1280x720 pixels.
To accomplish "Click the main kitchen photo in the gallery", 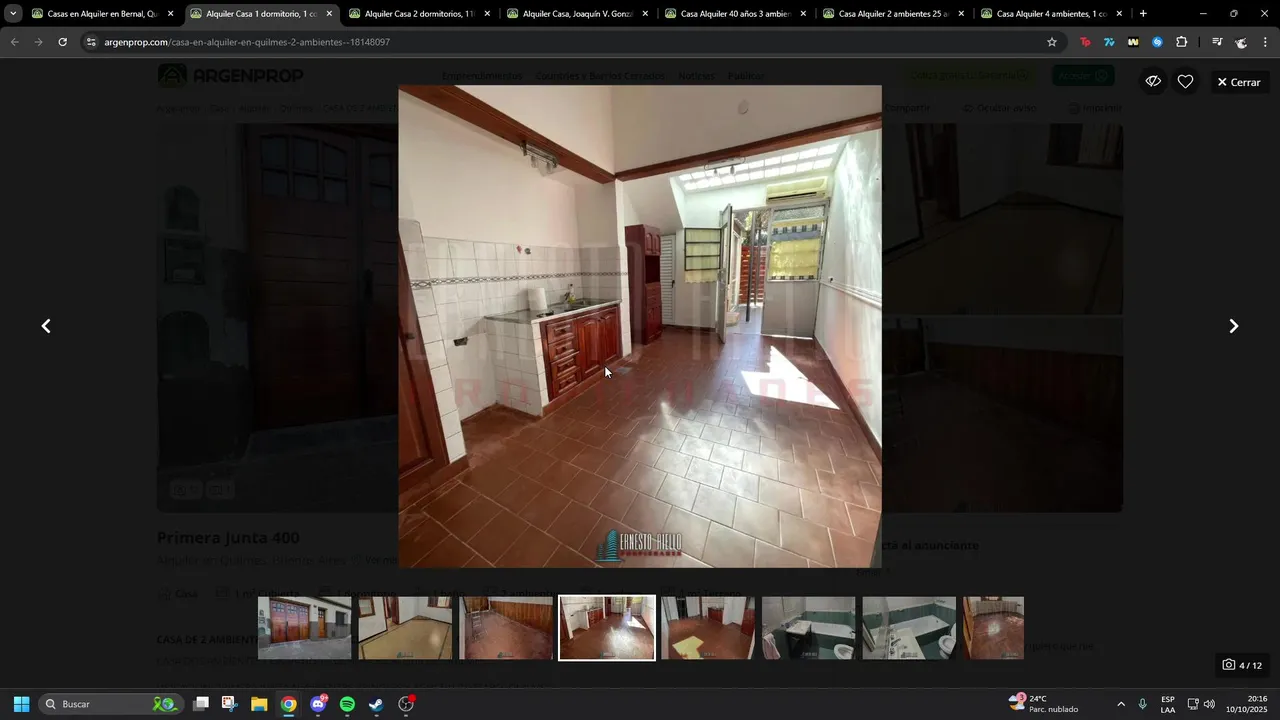I will [x=640, y=326].
